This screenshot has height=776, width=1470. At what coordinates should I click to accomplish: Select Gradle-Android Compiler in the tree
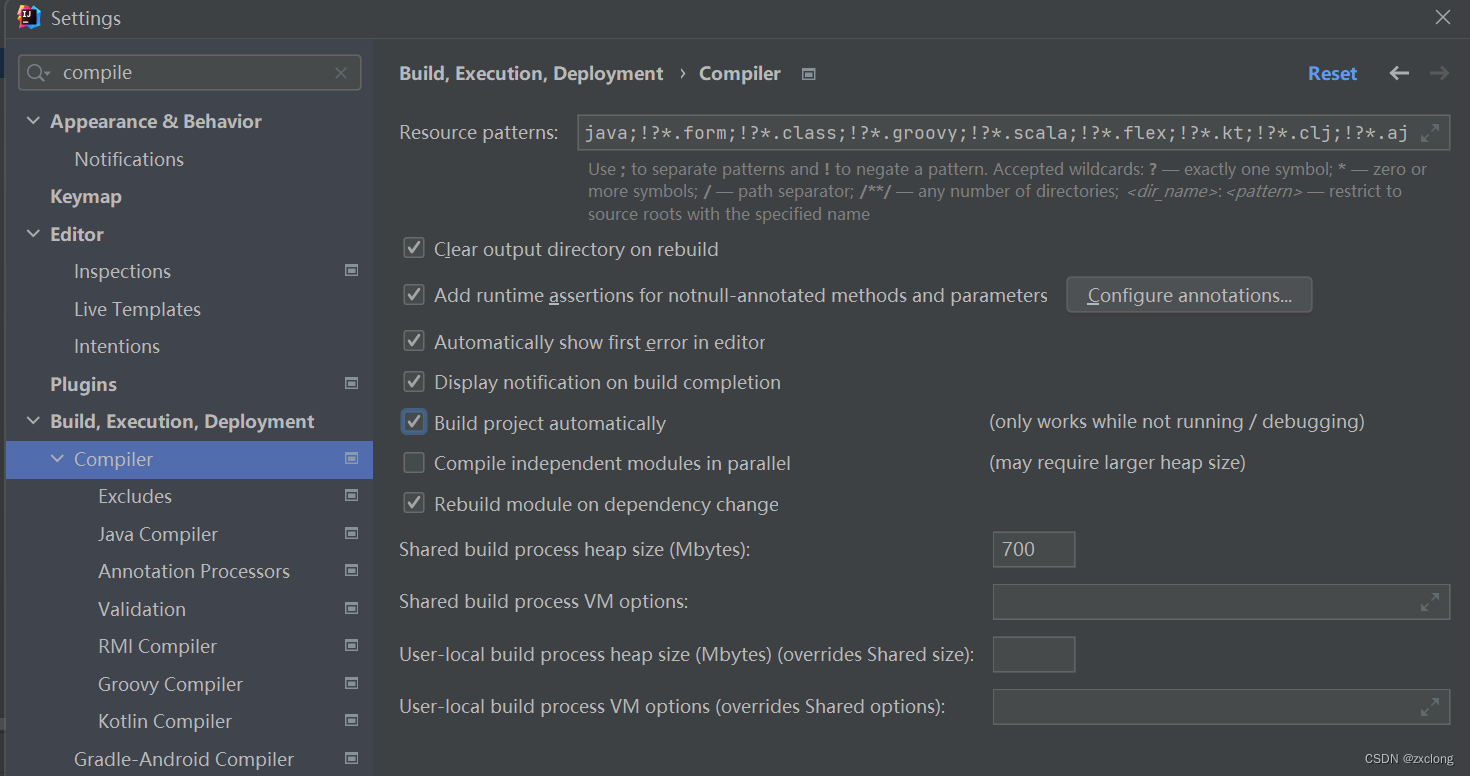184,759
